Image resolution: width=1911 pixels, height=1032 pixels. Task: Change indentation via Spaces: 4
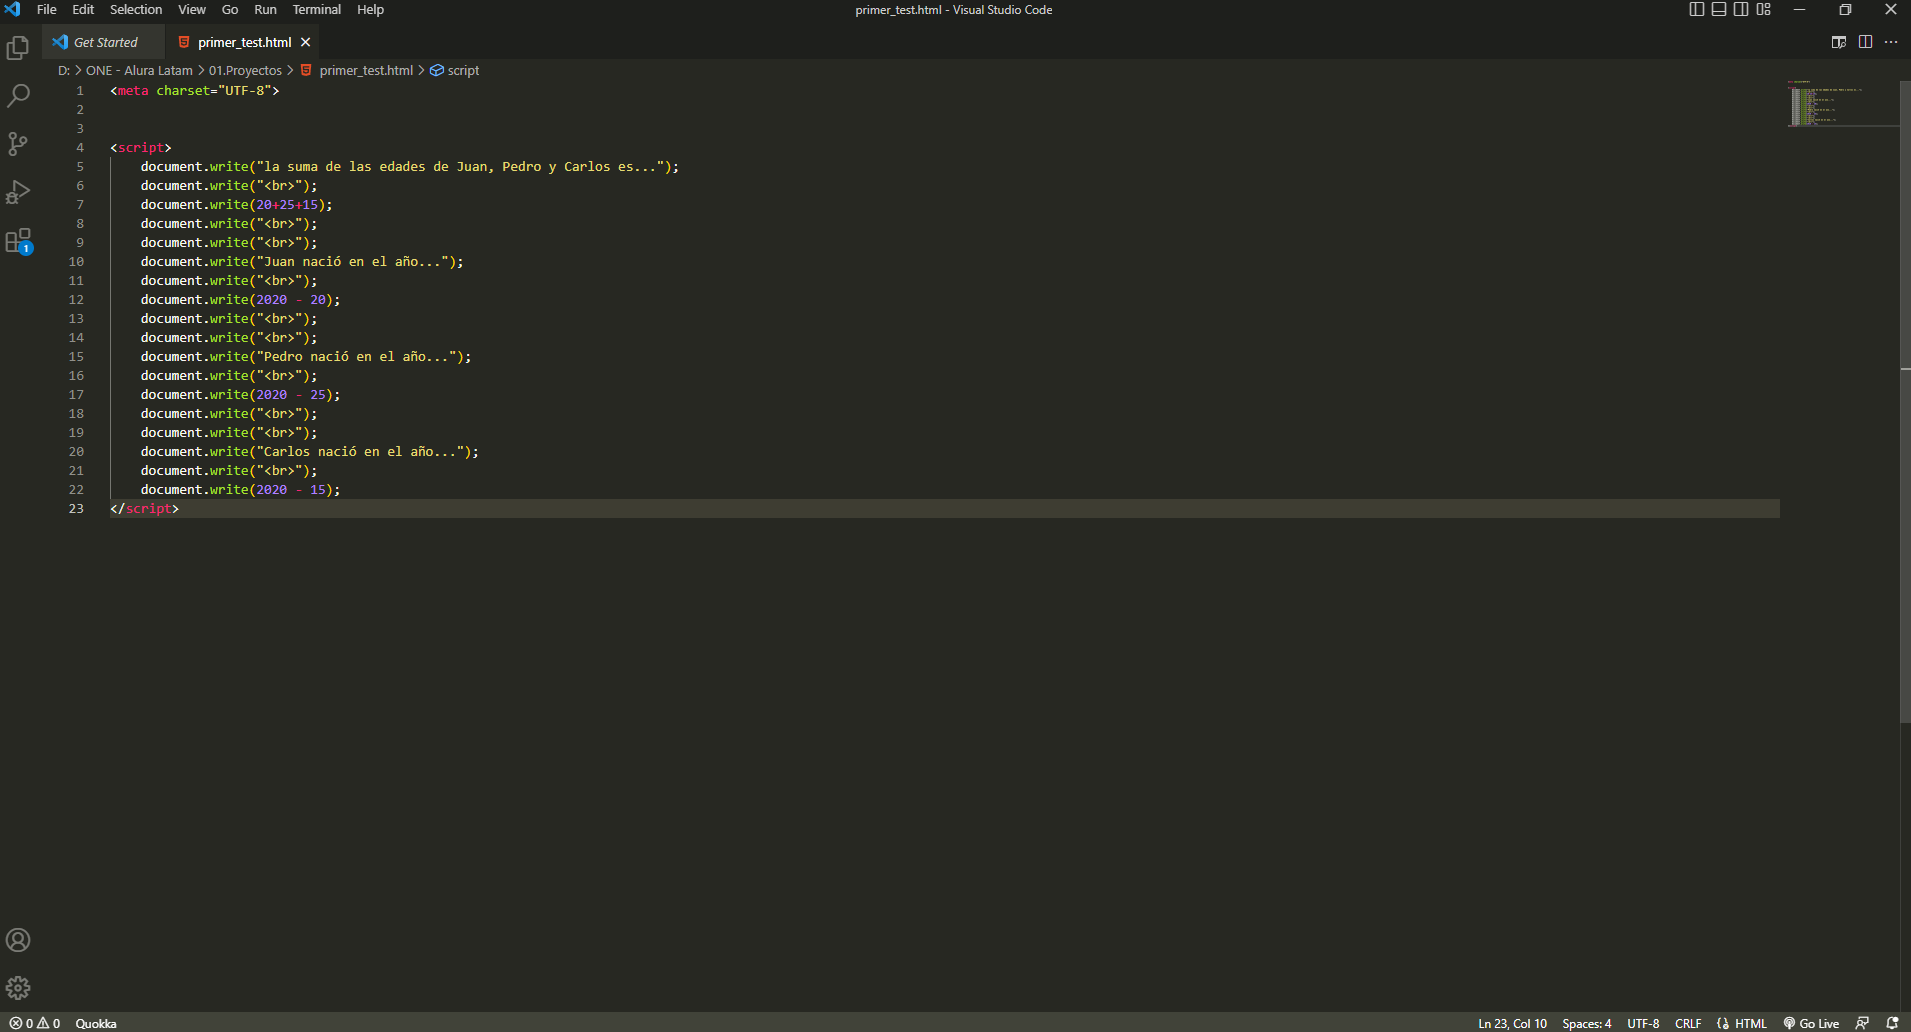1587,1023
